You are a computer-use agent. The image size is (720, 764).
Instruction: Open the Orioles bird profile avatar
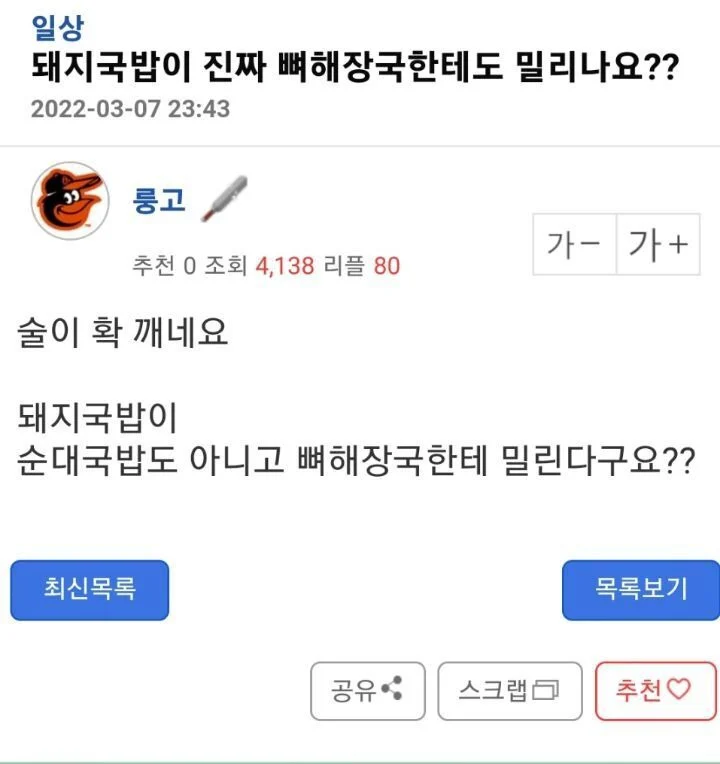point(69,201)
